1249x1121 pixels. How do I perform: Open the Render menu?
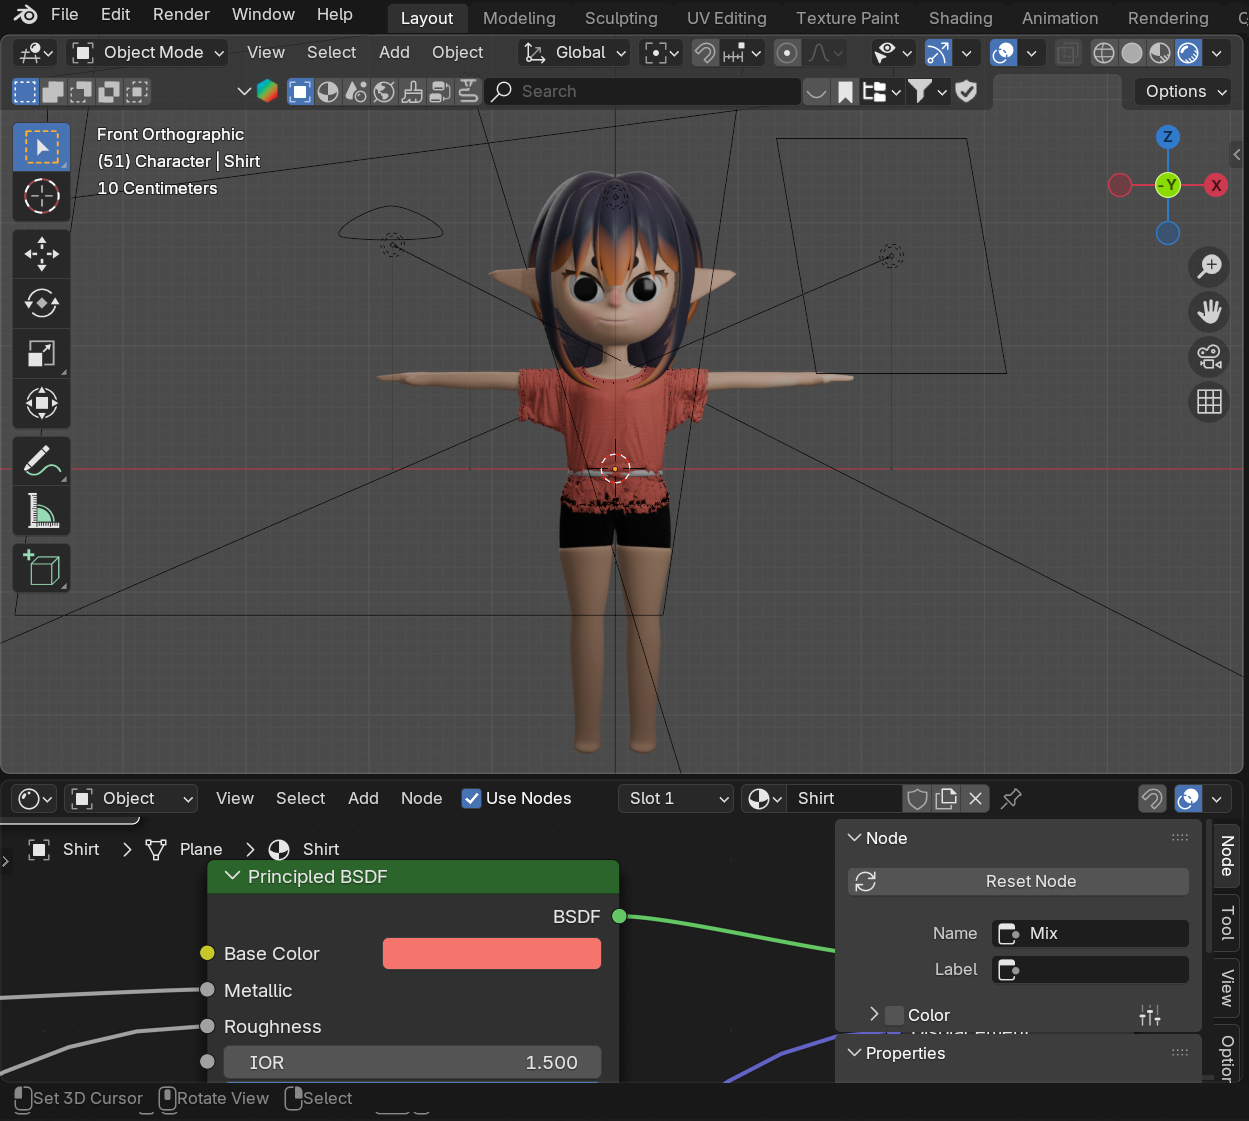click(x=181, y=14)
